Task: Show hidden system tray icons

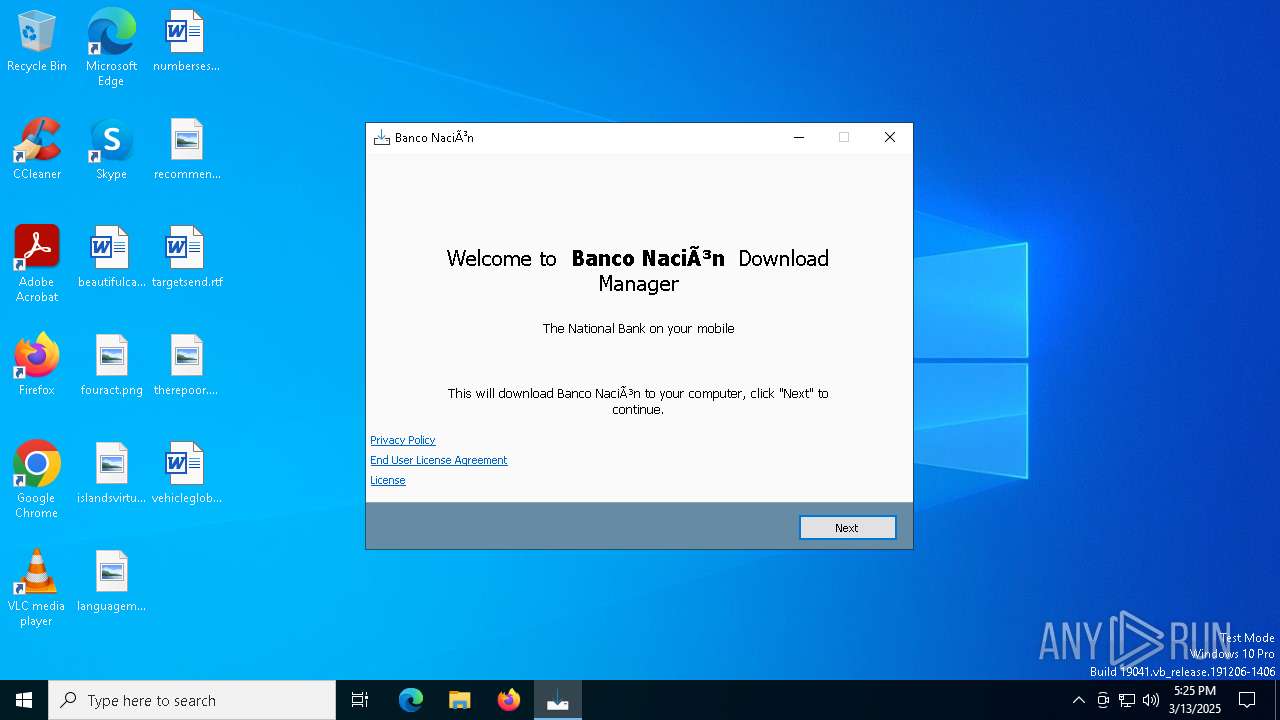Action: click(x=1078, y=700)
